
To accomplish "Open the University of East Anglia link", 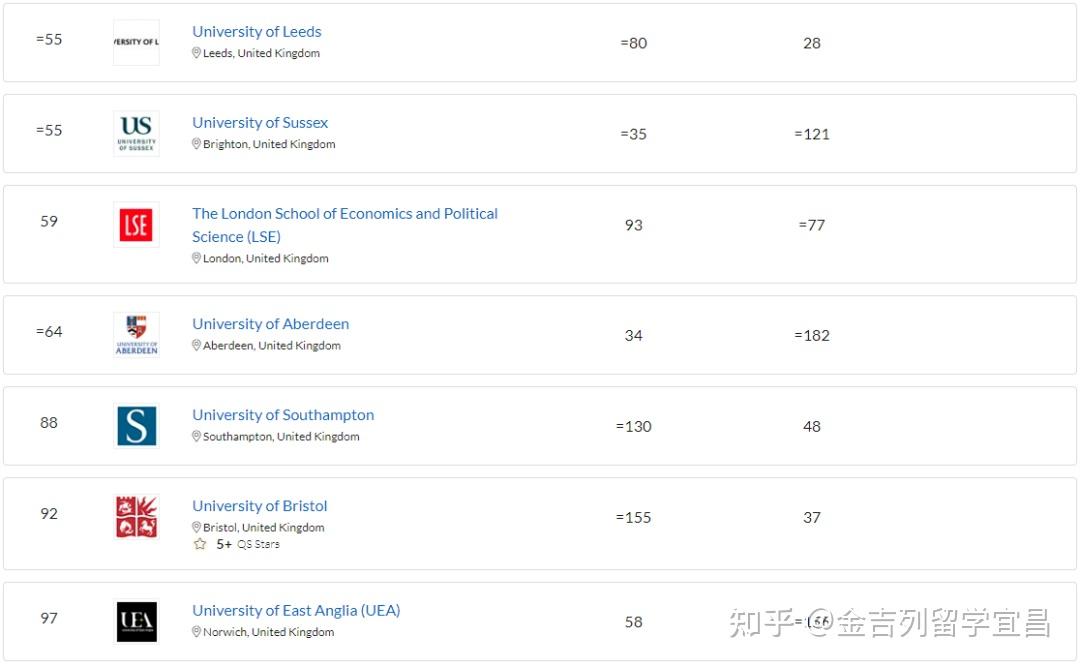I will click(296, 610).
